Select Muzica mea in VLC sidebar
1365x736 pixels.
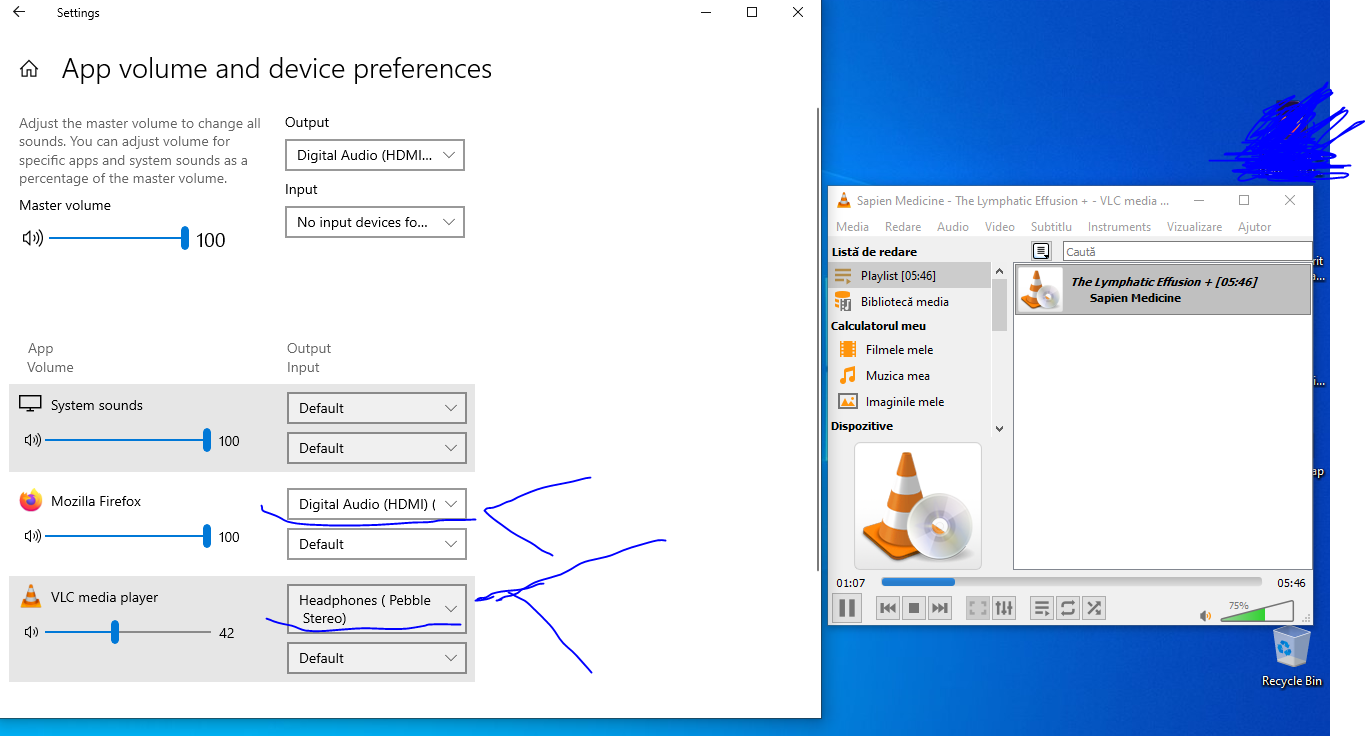[897, 376]
